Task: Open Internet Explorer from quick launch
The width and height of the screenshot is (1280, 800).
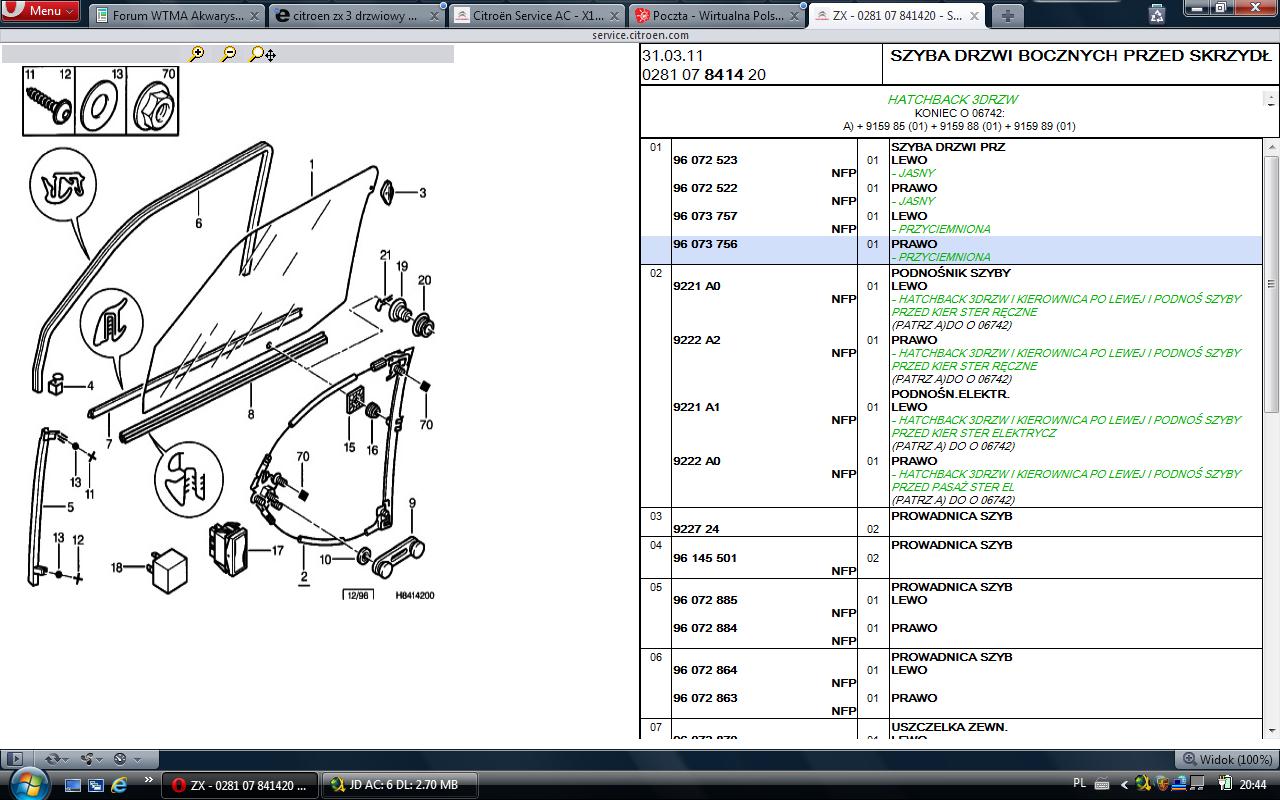Action: point(119,785)
